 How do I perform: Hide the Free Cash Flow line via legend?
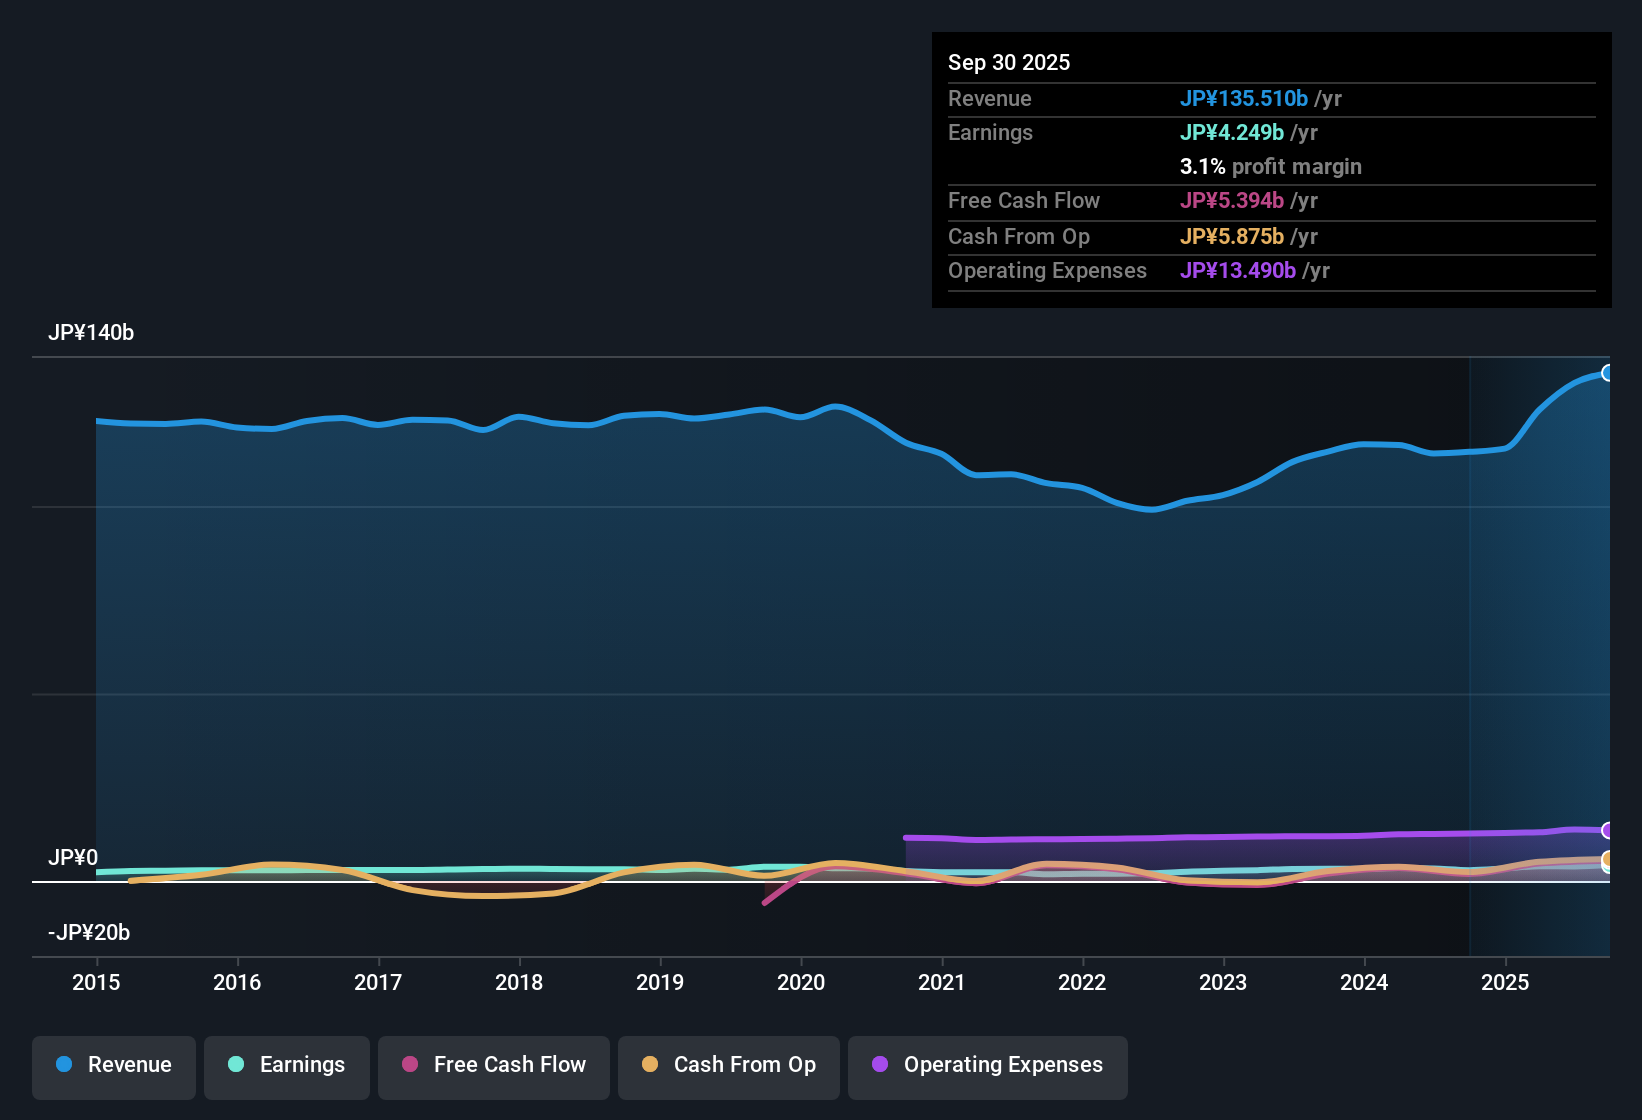[x=493, y=1065]
